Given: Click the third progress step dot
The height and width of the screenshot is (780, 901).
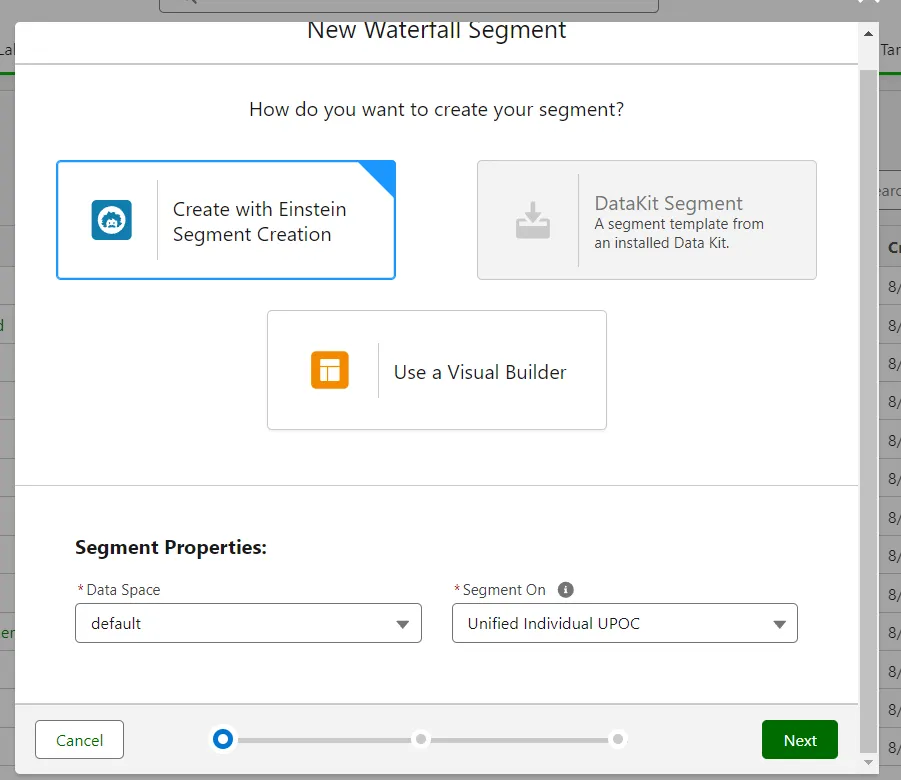Looking at the screenshot, I should coord(618,739).
